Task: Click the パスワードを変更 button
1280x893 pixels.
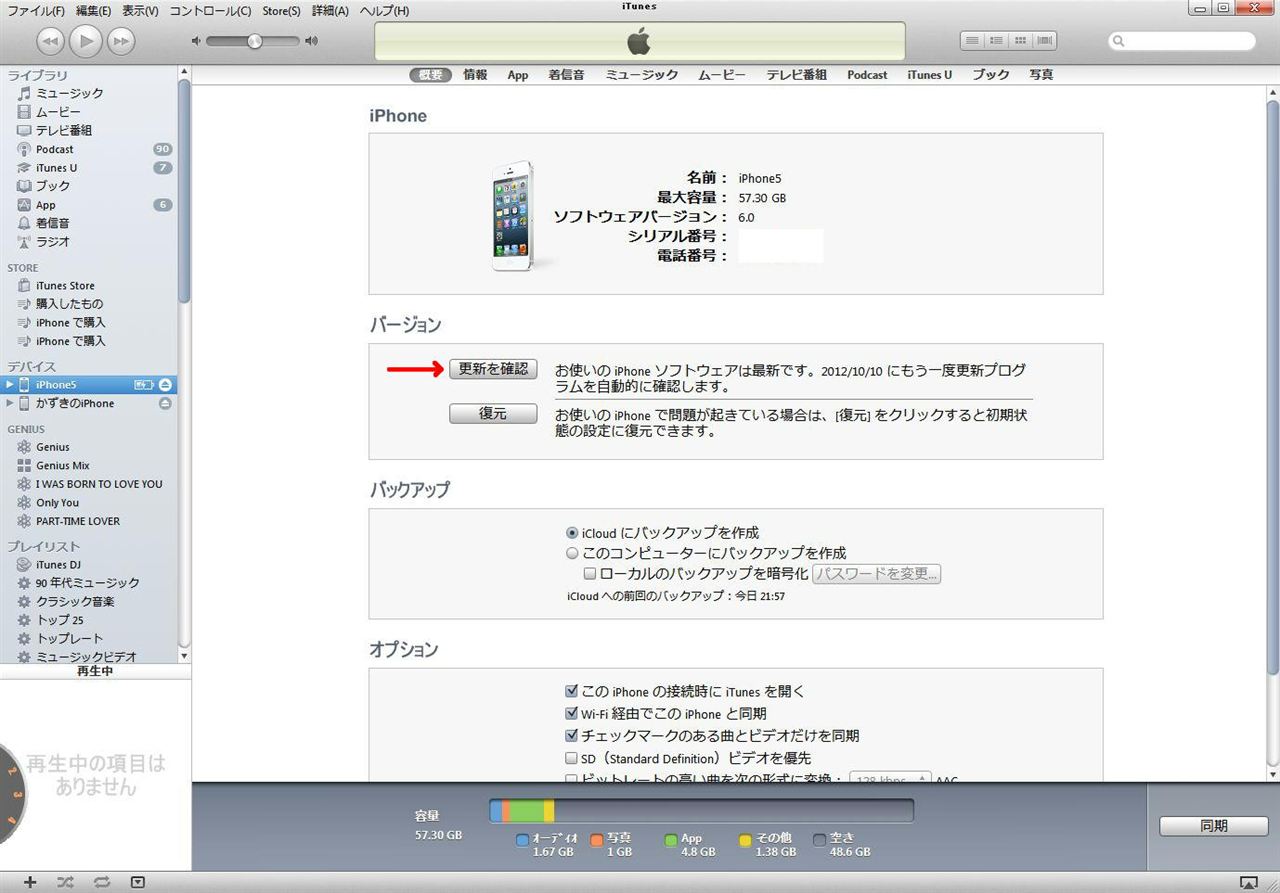Action: (x=876, y=574)
